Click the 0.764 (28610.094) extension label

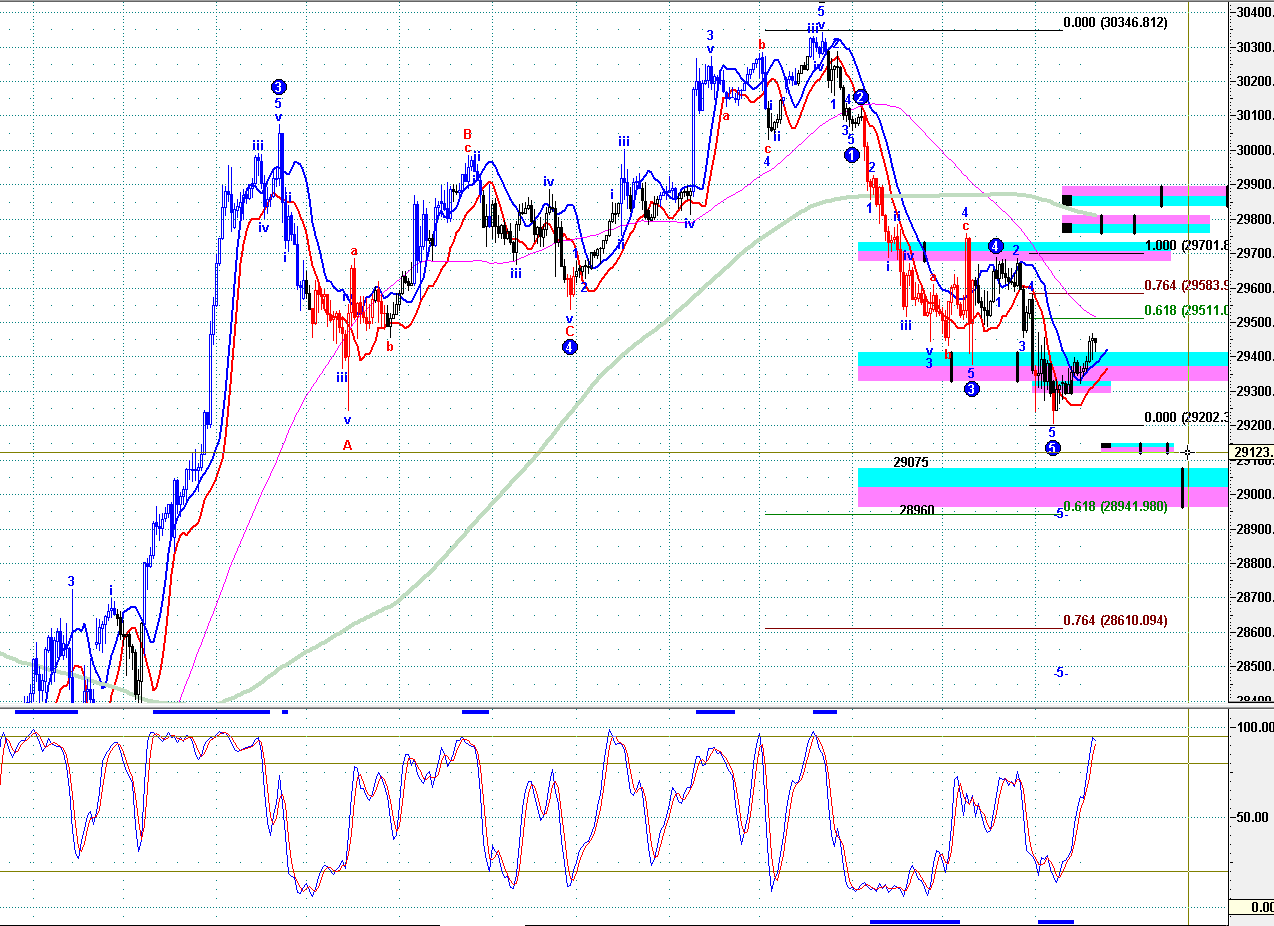(x=1115, y=621)
